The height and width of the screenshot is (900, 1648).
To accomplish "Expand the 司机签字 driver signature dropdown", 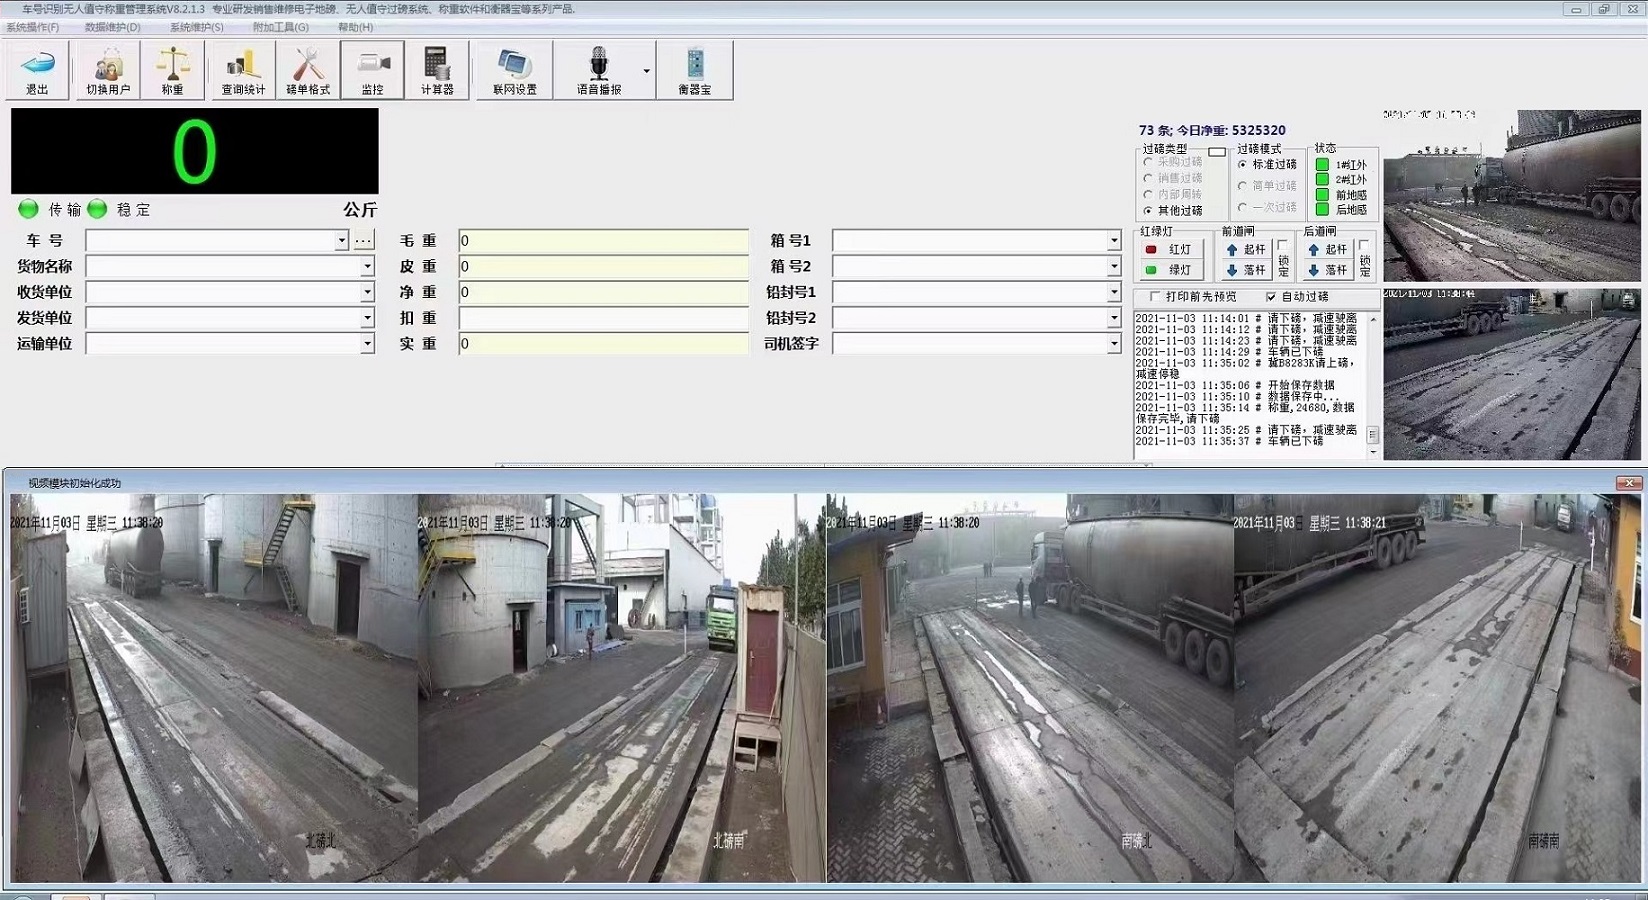I will tap(1113, 343).
